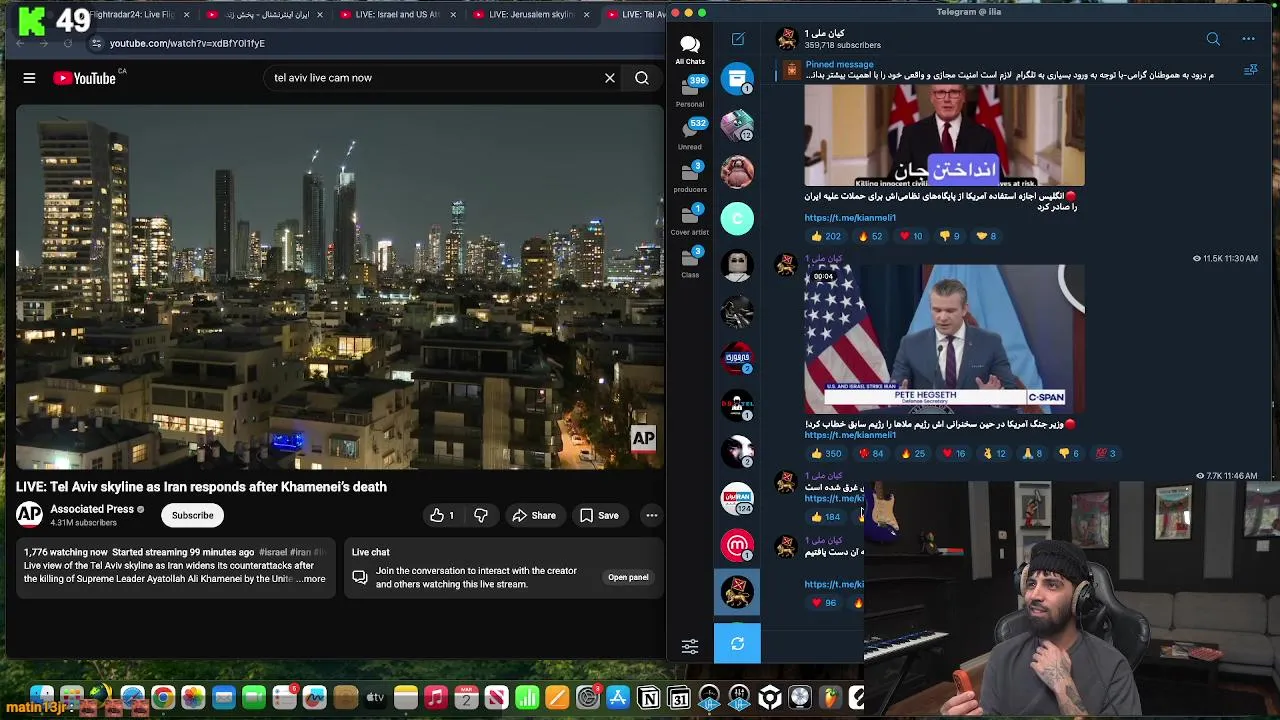Dislike the Tel Aviv skyline video
The image size is (1280, 720).
(x=481, y=515)
